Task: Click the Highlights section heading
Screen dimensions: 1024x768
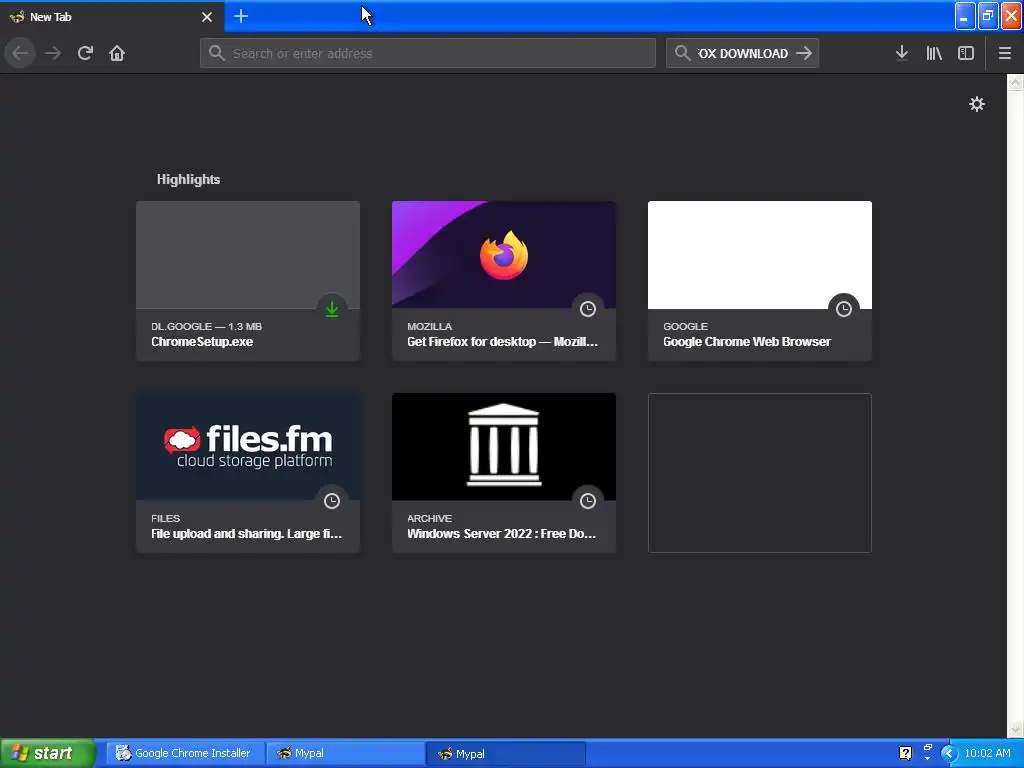Action: point(188,179)
